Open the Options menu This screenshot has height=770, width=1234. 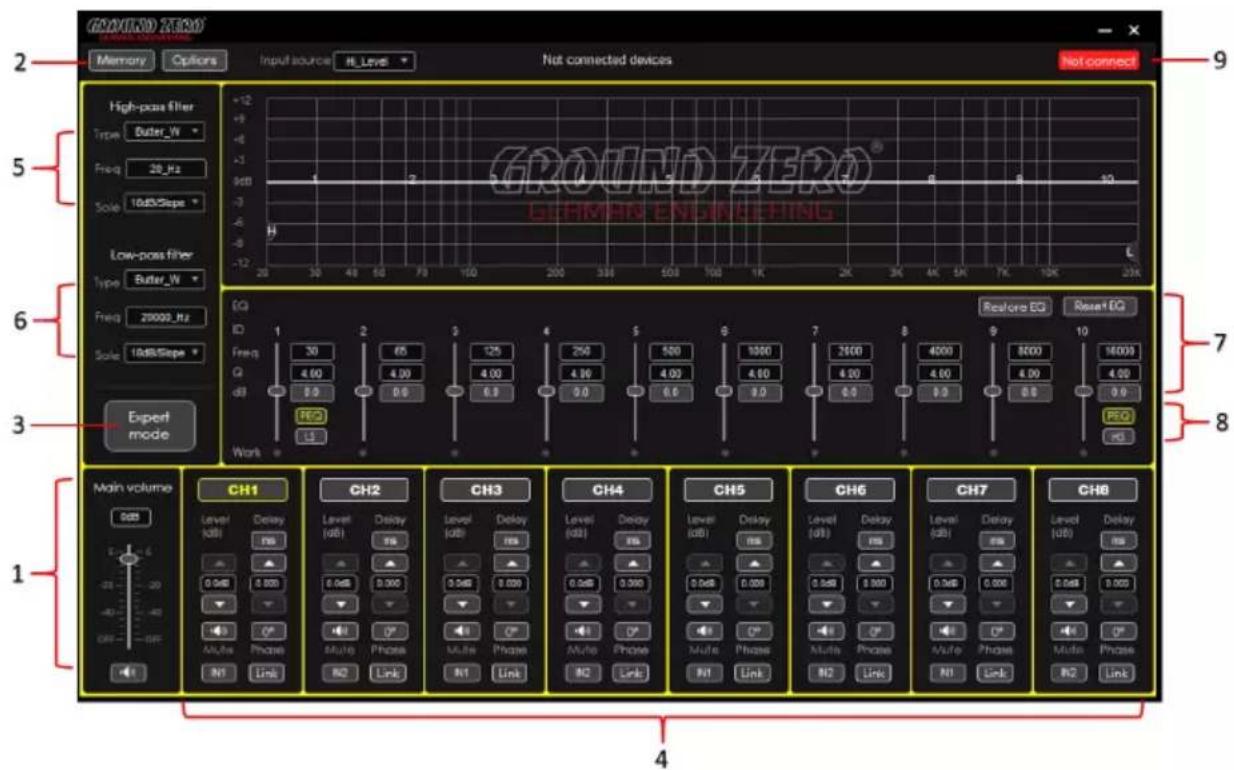(194, 61)
